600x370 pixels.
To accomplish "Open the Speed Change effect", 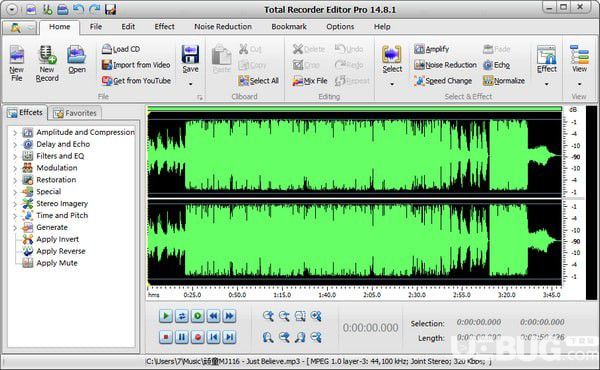I will (x=443, y=81).
